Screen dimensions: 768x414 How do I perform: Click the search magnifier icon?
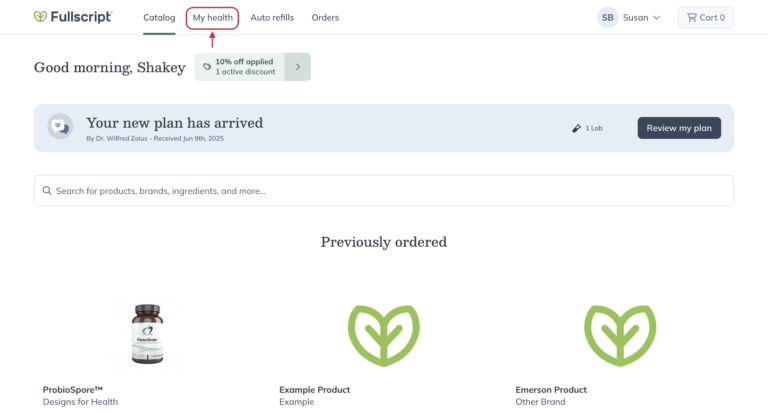pyautogui.click(x=46, y=190)
